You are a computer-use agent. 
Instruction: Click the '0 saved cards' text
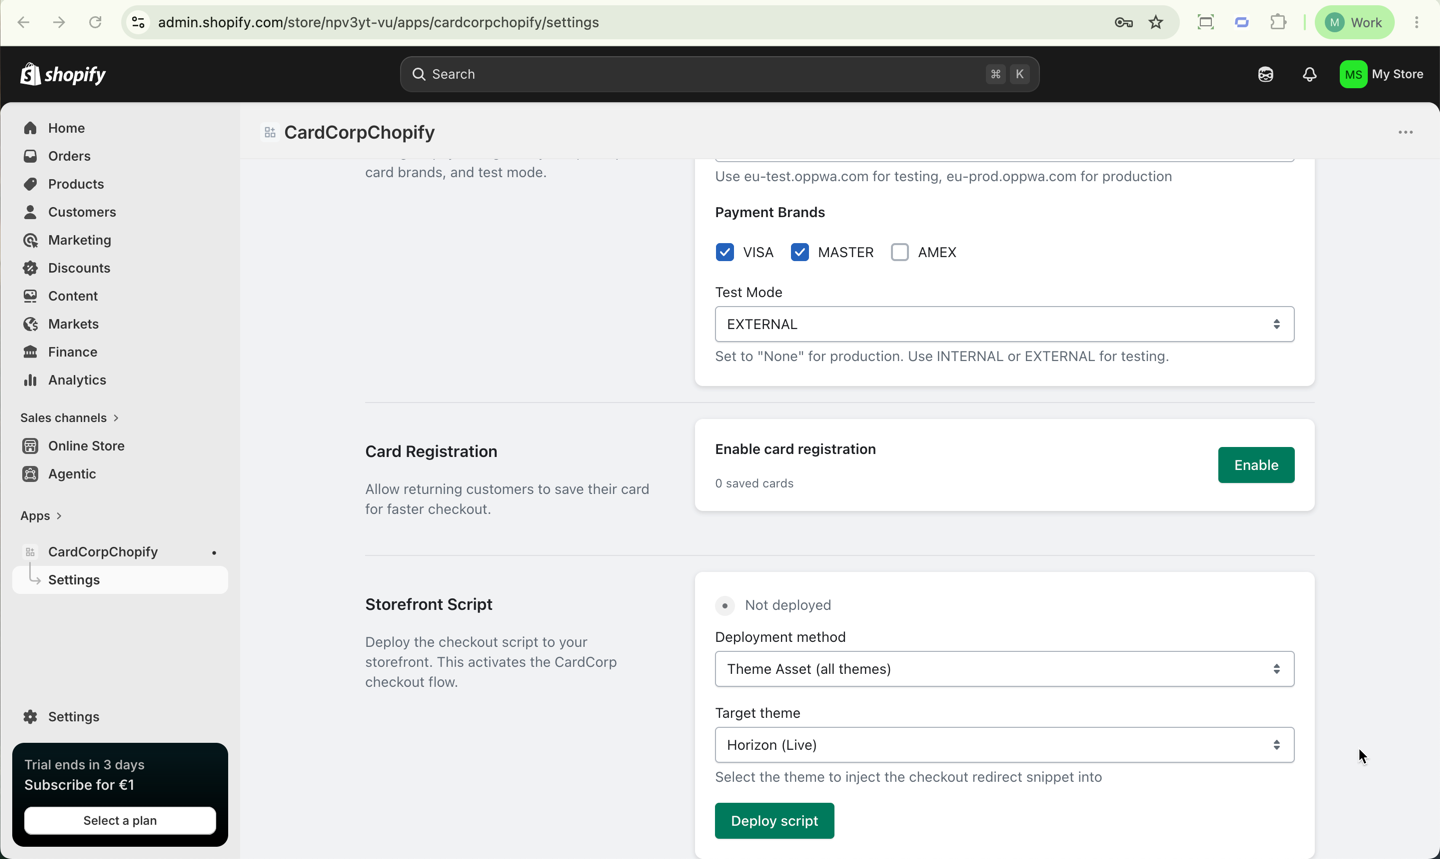click(754, 483)
